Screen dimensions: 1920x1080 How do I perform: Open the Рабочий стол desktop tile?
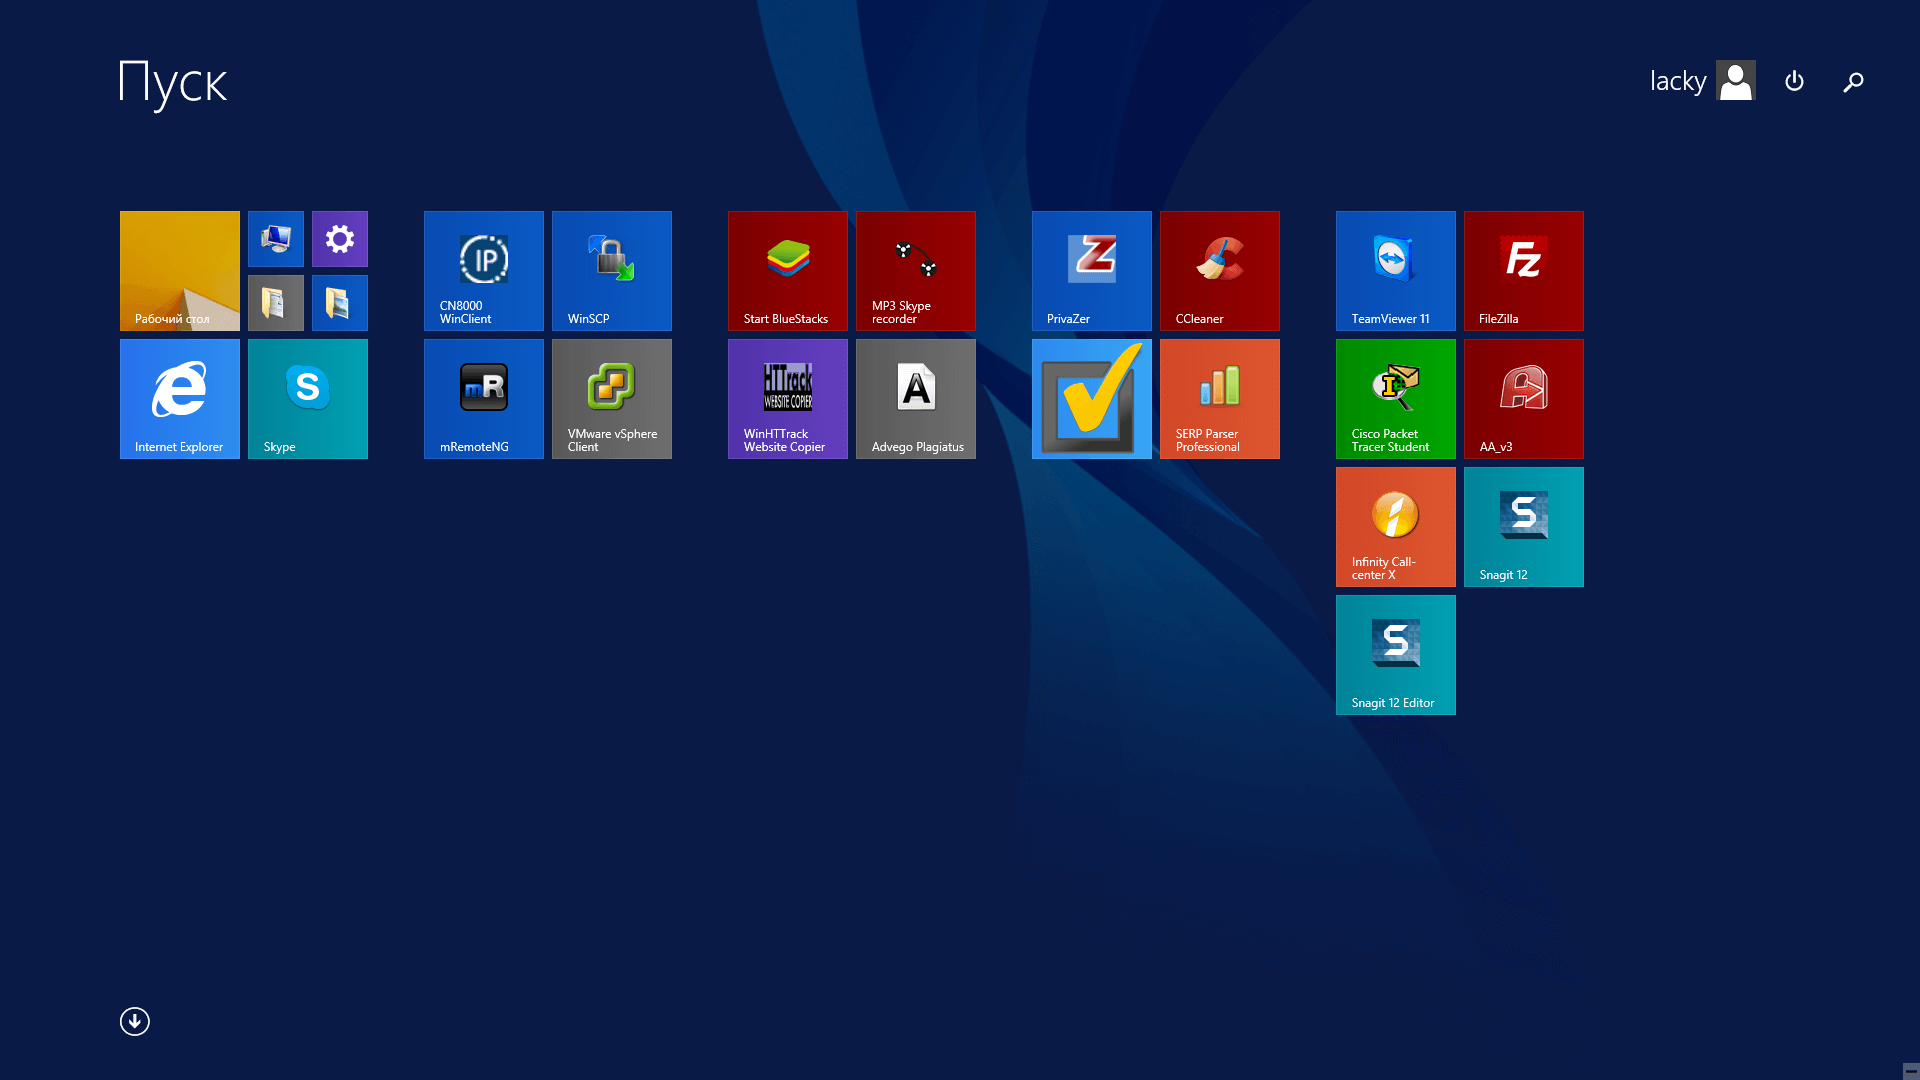coord(180,271)
